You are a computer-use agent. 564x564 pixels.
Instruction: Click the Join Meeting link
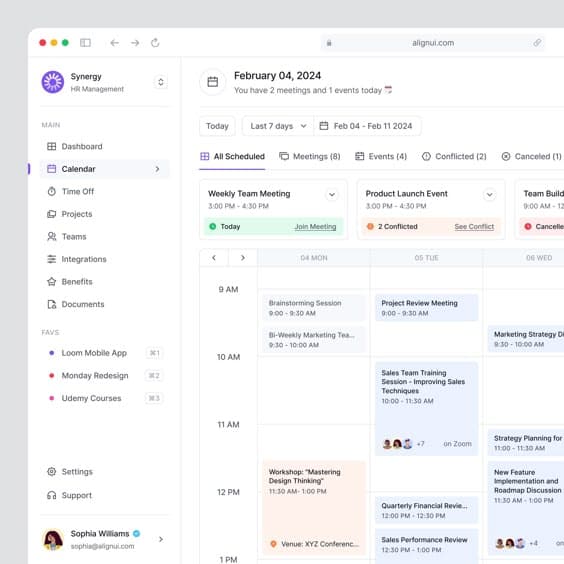click(x=315, y=227)
